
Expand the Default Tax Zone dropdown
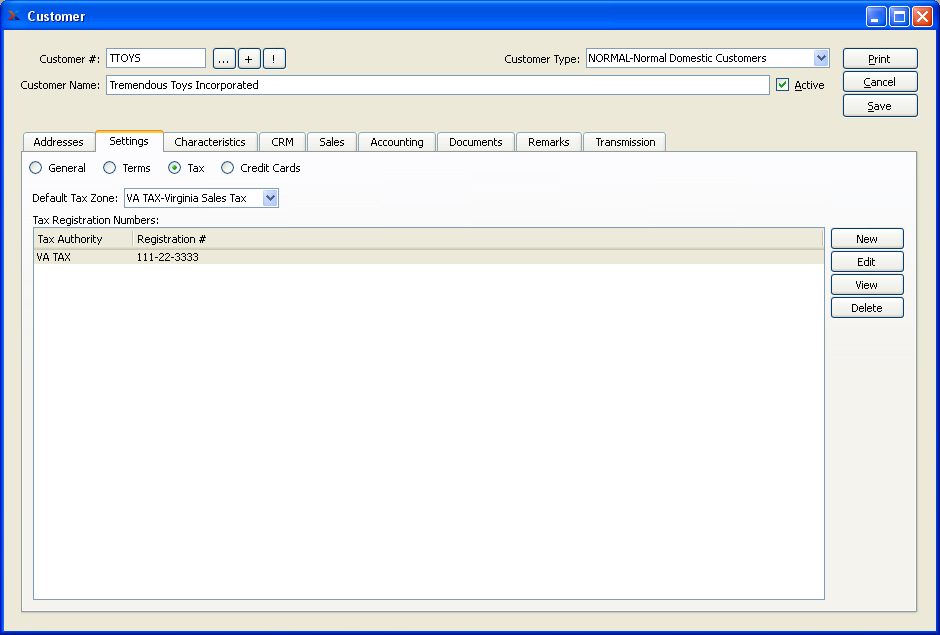click(270, 198)
